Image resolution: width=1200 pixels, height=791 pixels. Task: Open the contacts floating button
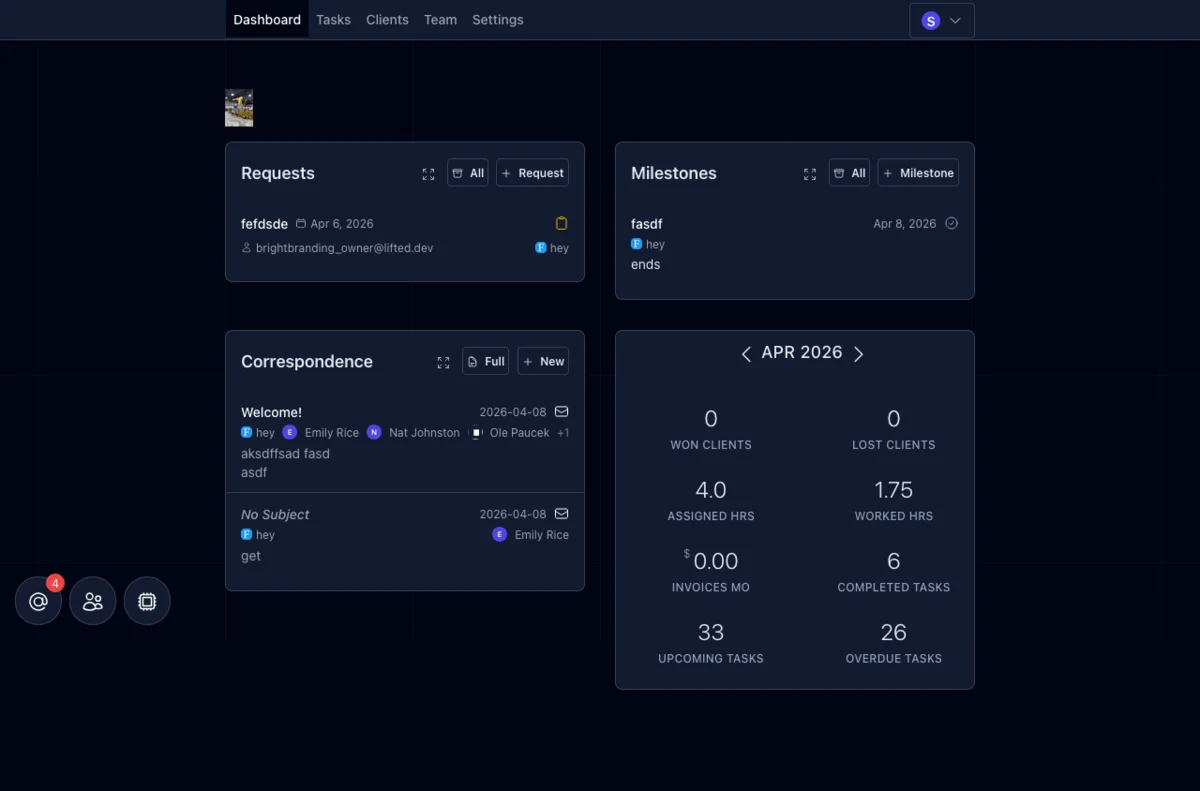click(92, 601)
